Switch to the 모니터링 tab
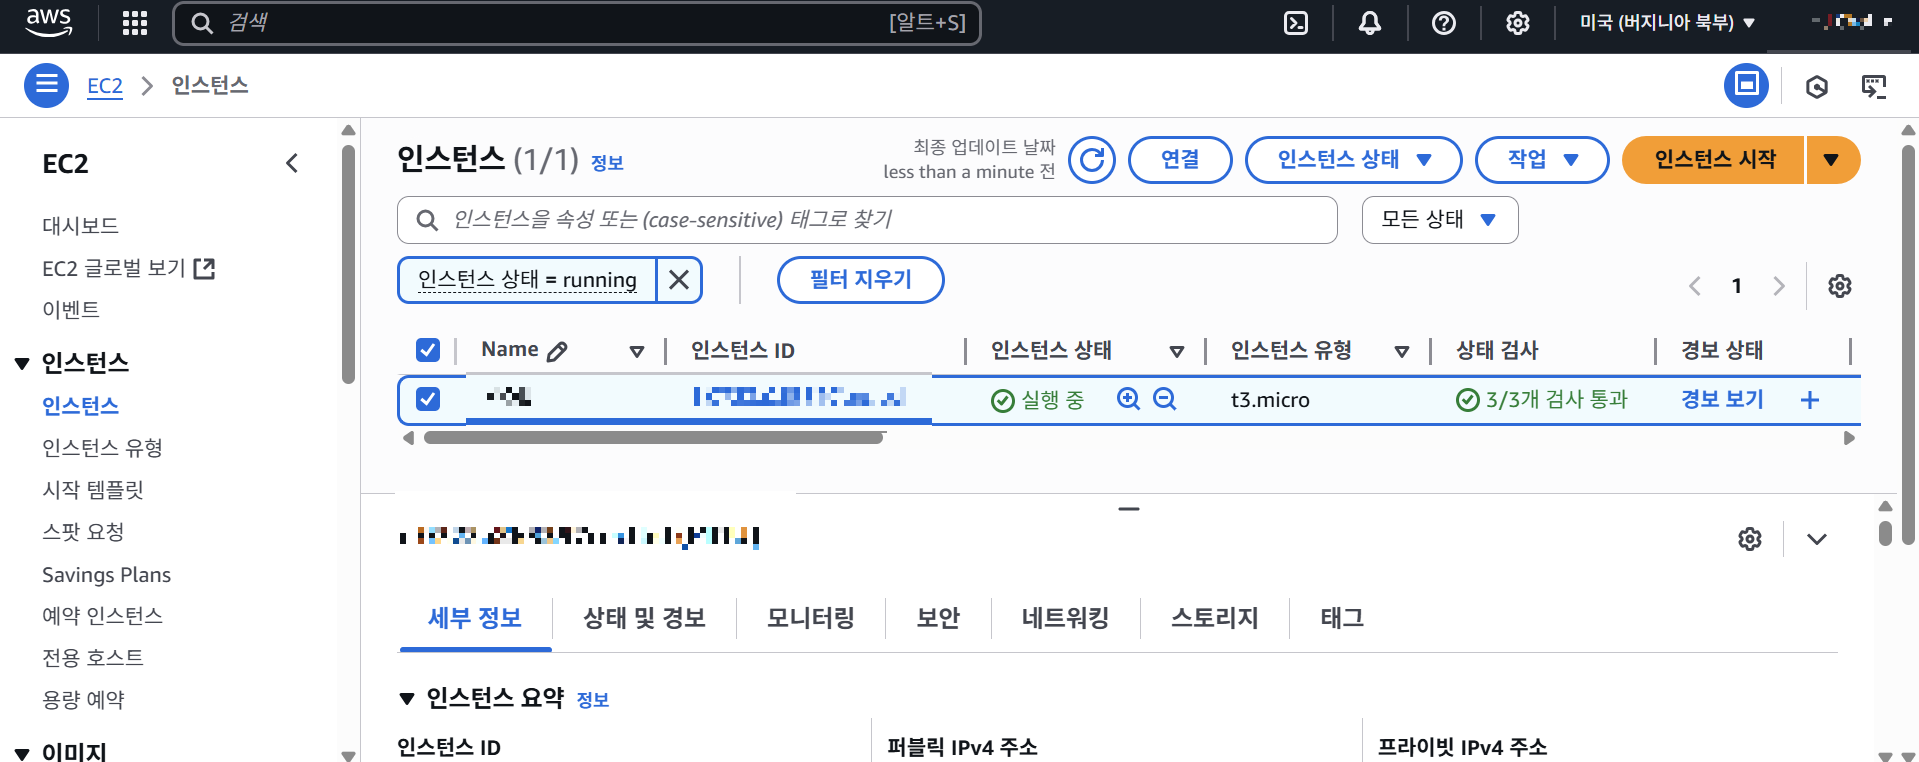Screen dimensions: 1919x762 click(x=811, y=618)
